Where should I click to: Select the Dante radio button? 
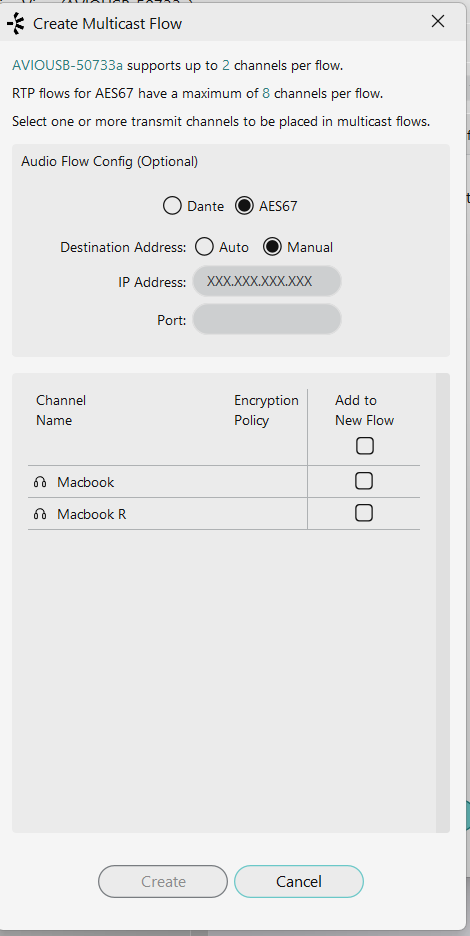click(172, 207)
